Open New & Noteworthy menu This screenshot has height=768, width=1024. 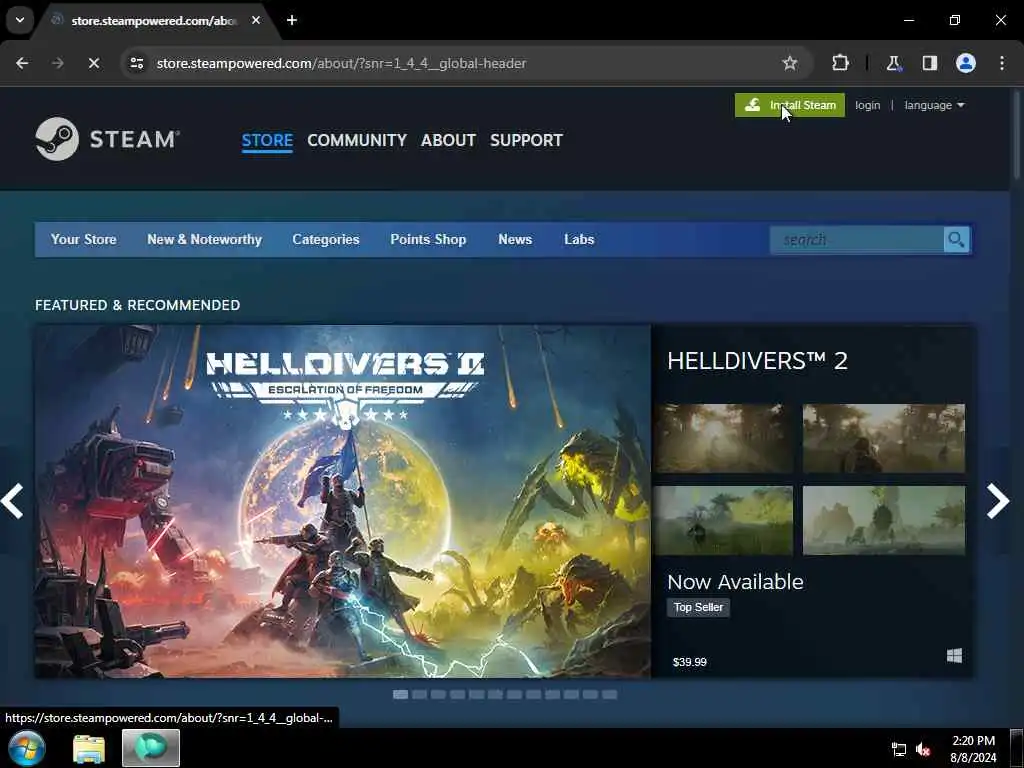[x=204, y=240]
